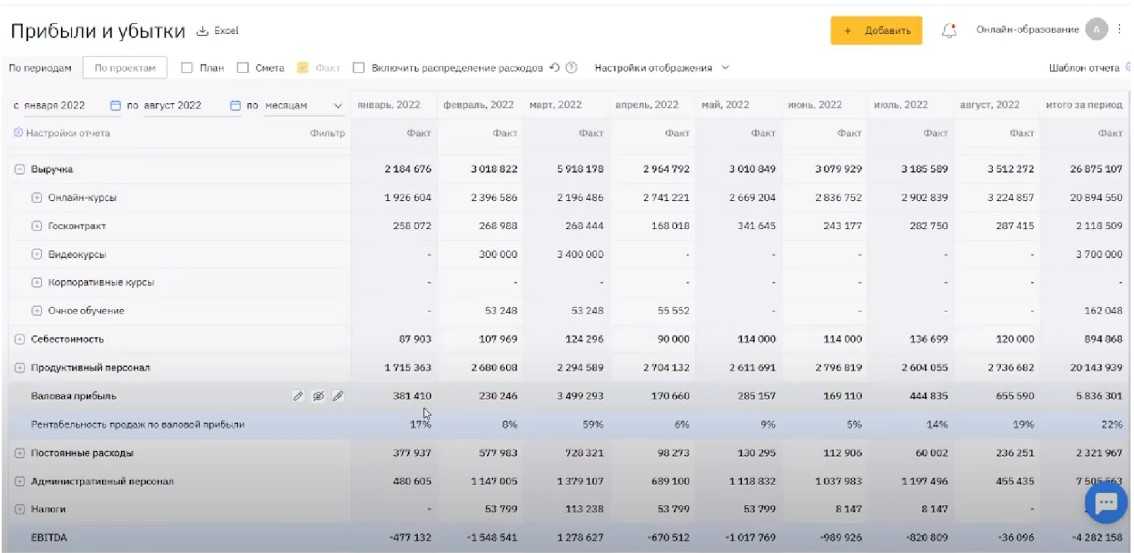Open the chat support widget
This screenshot has height=553, width=1134.
pyautogui.click(x=1105, y=504)
